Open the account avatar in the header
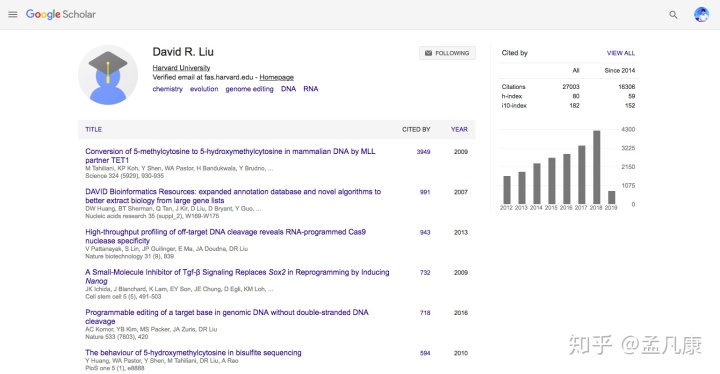The image size is (720, 374). [x=701, y=14]
